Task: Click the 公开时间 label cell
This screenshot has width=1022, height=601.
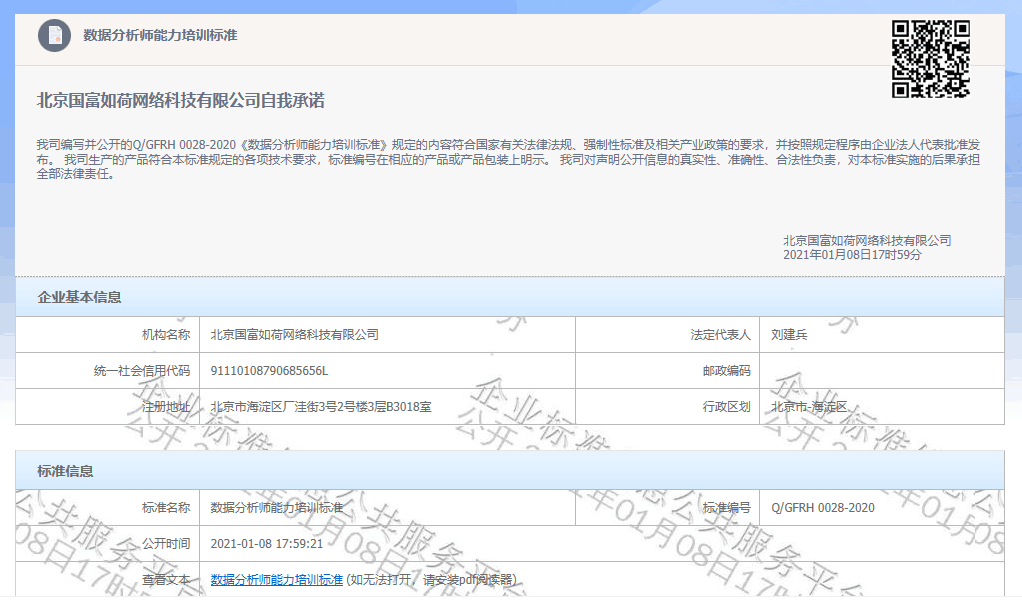Action: pos(108,544)
